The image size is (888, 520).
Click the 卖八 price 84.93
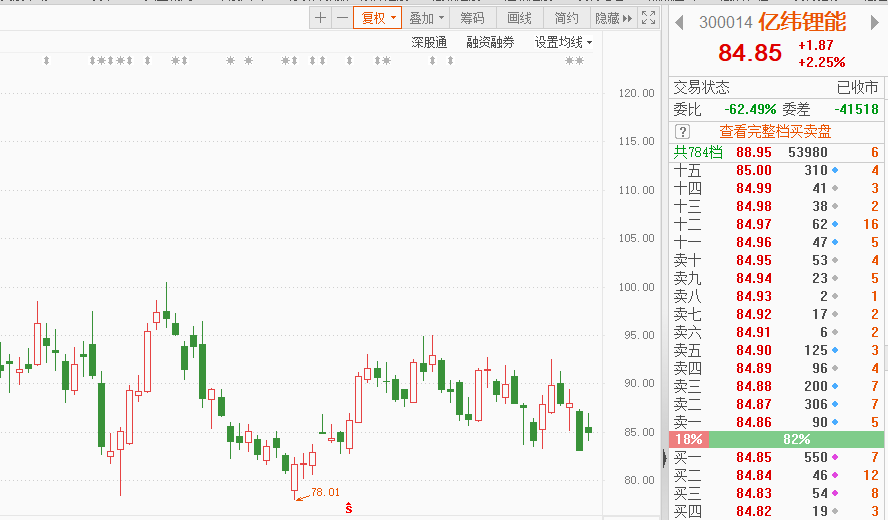coord(754,296)
